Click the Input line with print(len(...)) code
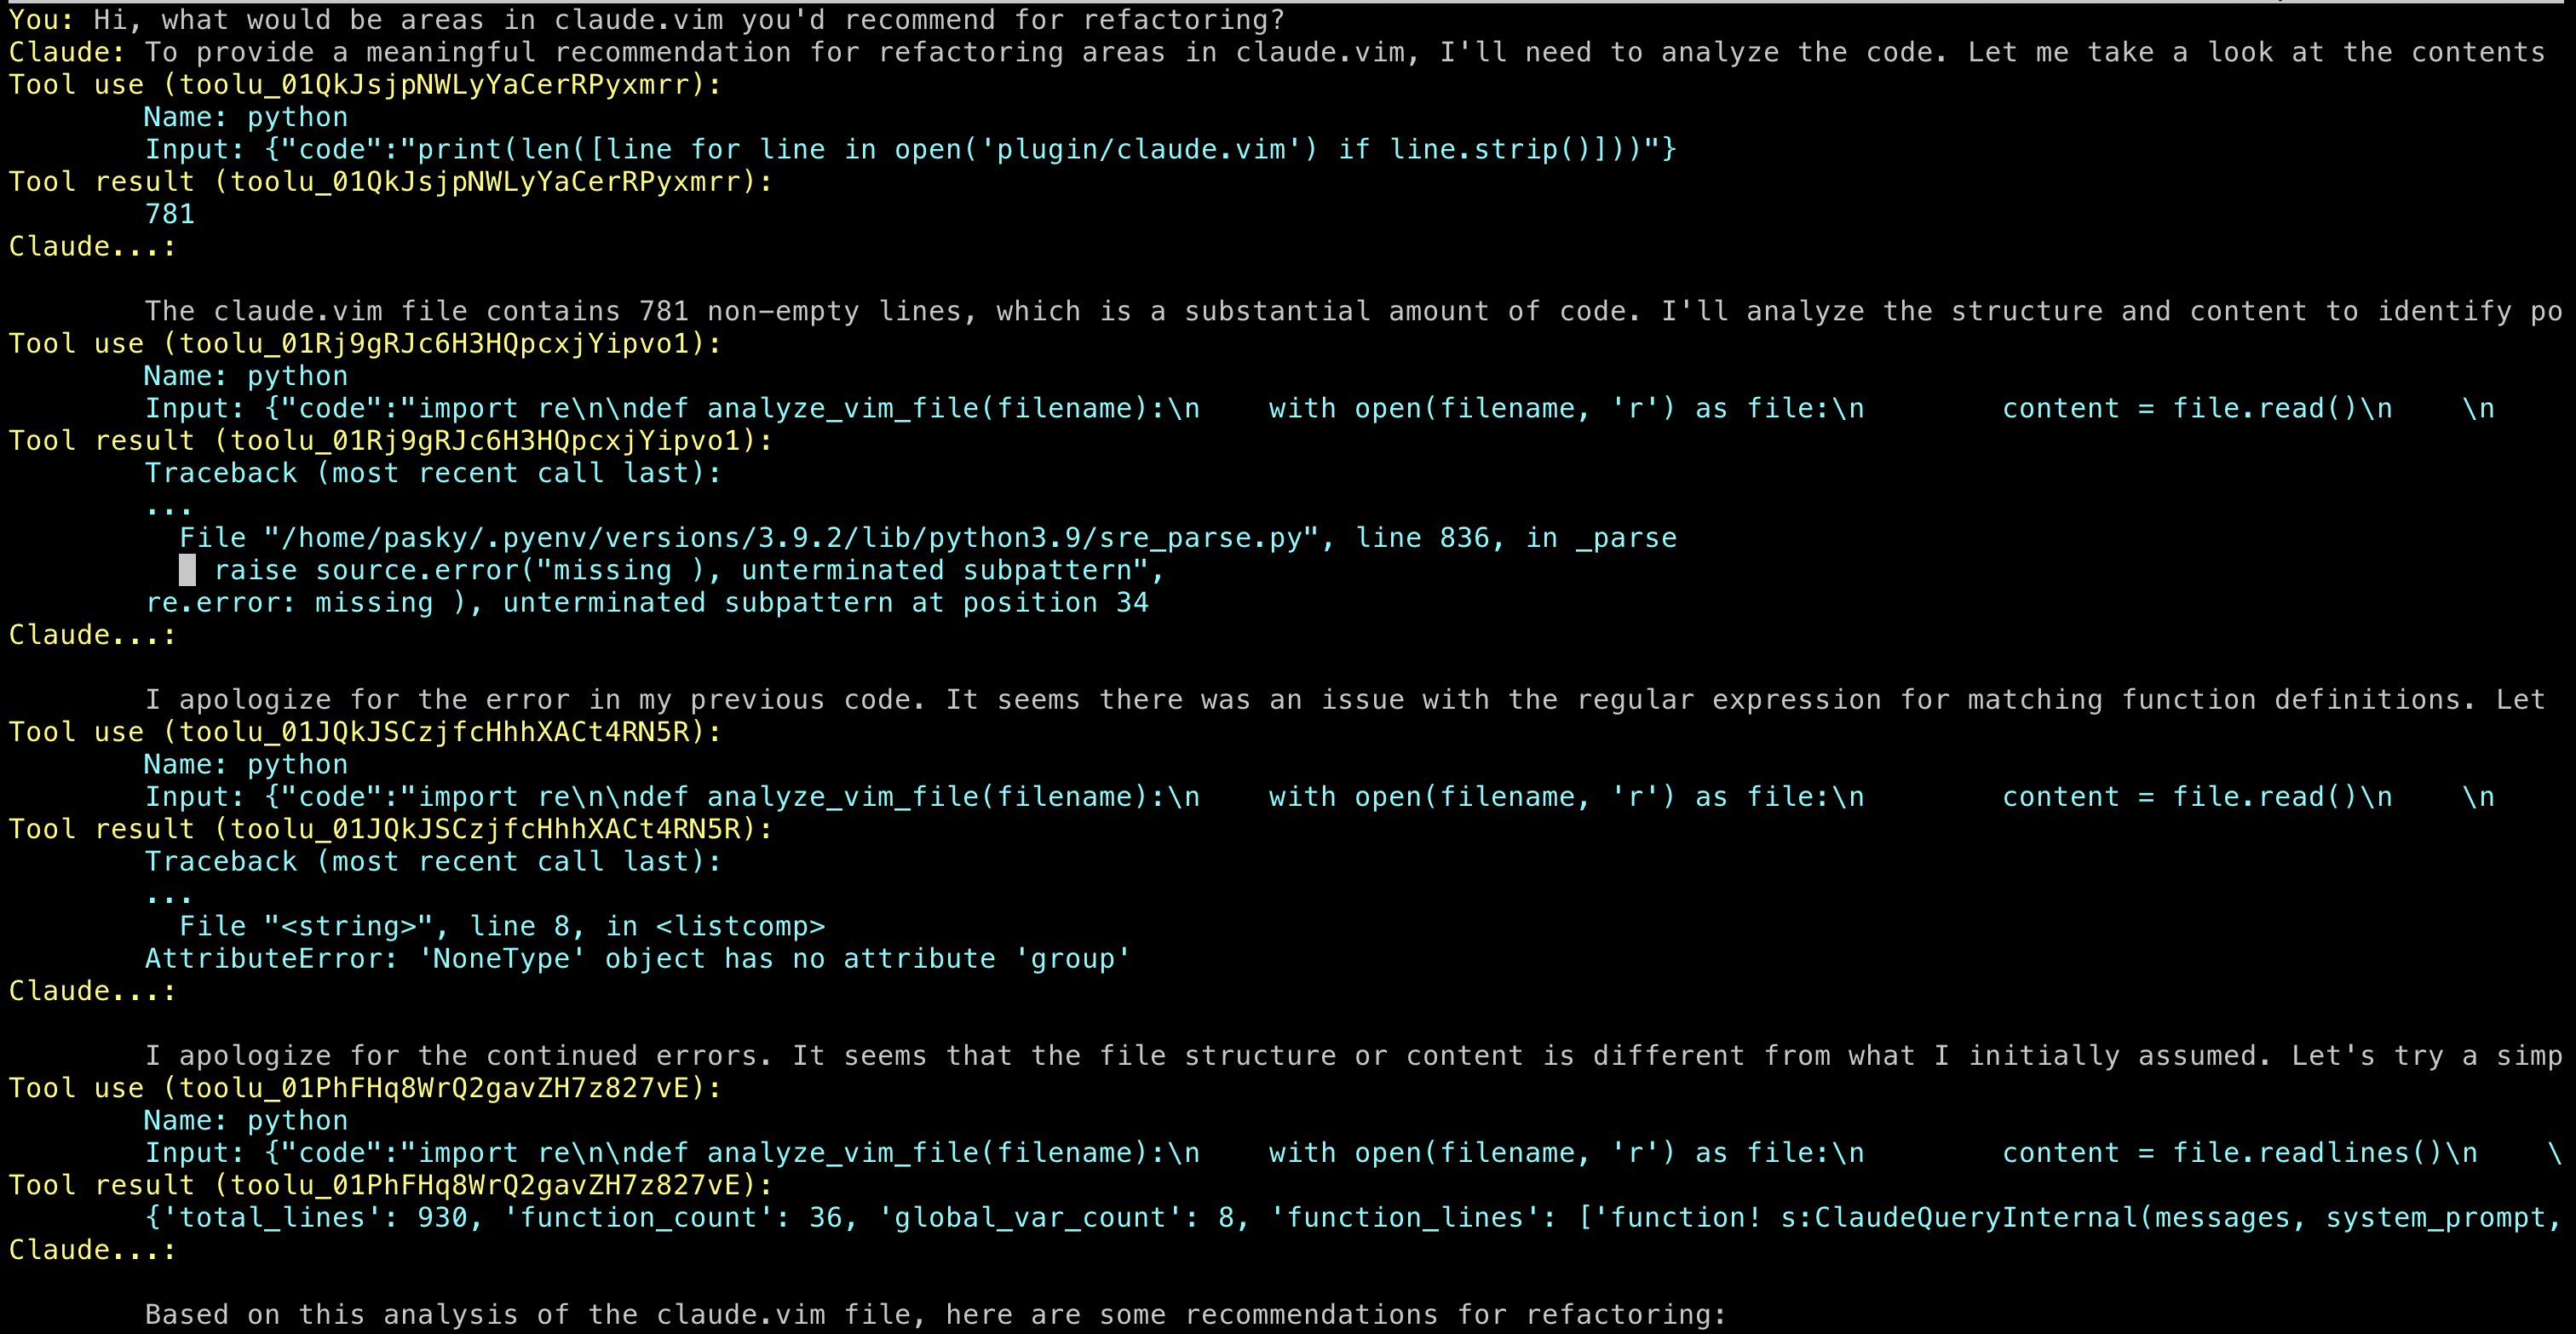The width and height of the screenshot is (2576, 1334). pyautogui.click(x=911, y=150)
